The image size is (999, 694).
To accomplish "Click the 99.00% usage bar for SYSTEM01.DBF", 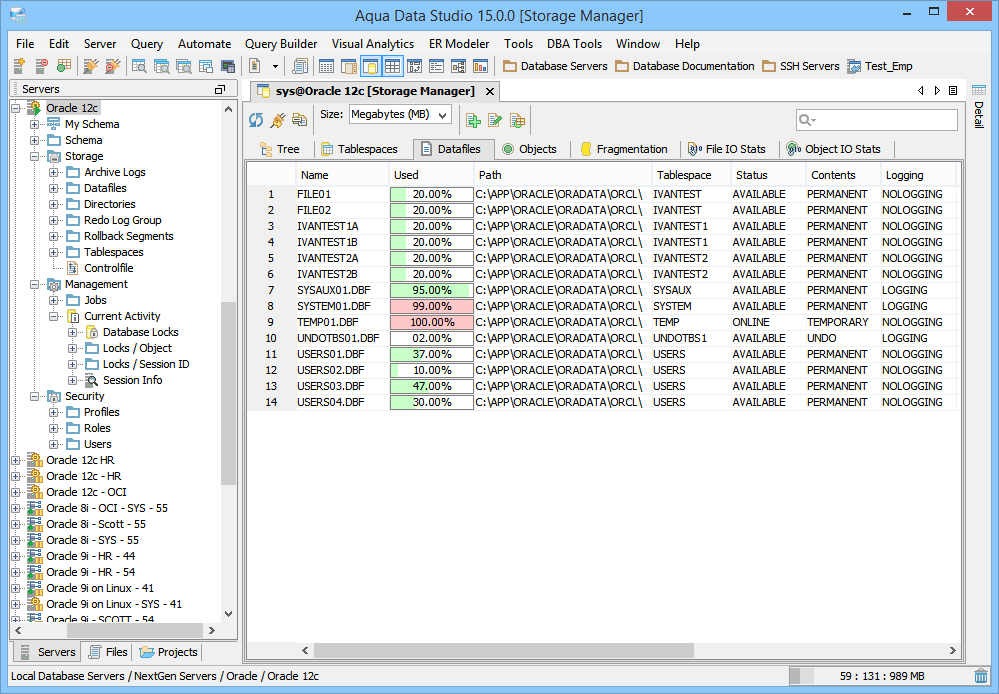I will [432, 307].
